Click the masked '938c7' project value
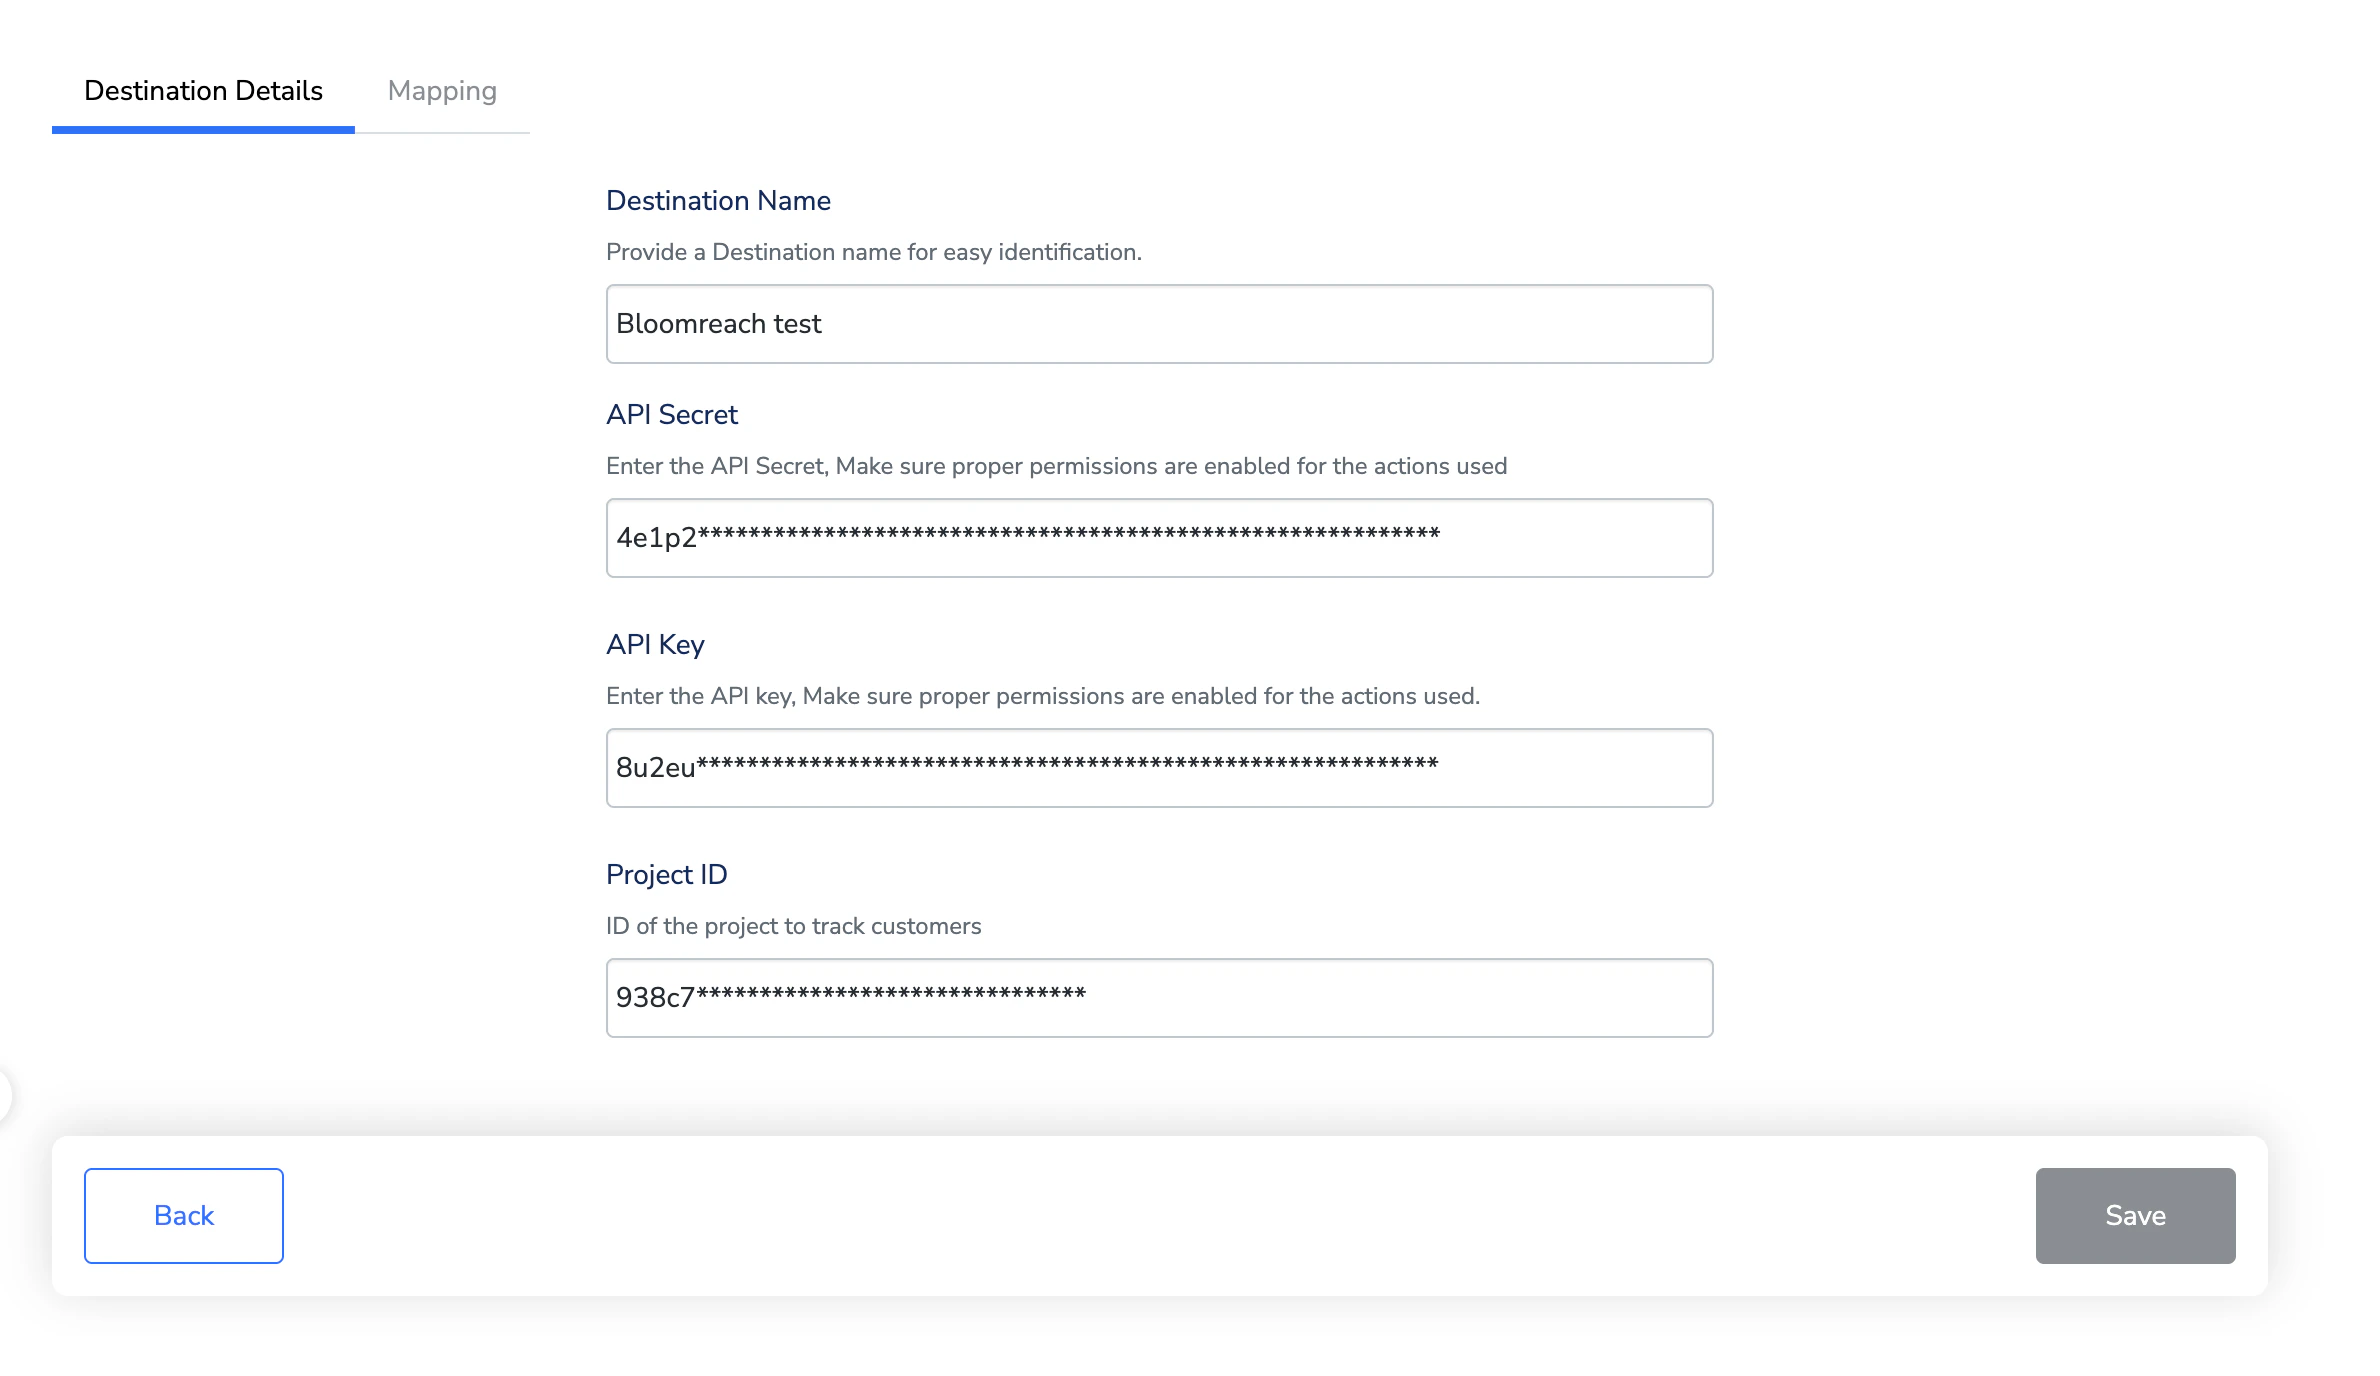This screenshot has width=2380, height=1376. point(851,998)
